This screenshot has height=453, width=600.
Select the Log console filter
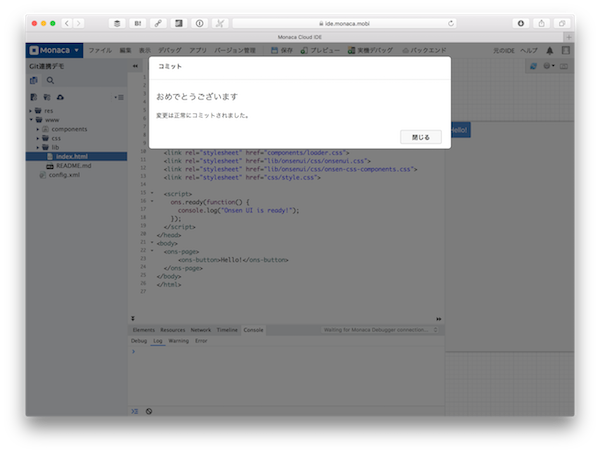pos(158,341)
